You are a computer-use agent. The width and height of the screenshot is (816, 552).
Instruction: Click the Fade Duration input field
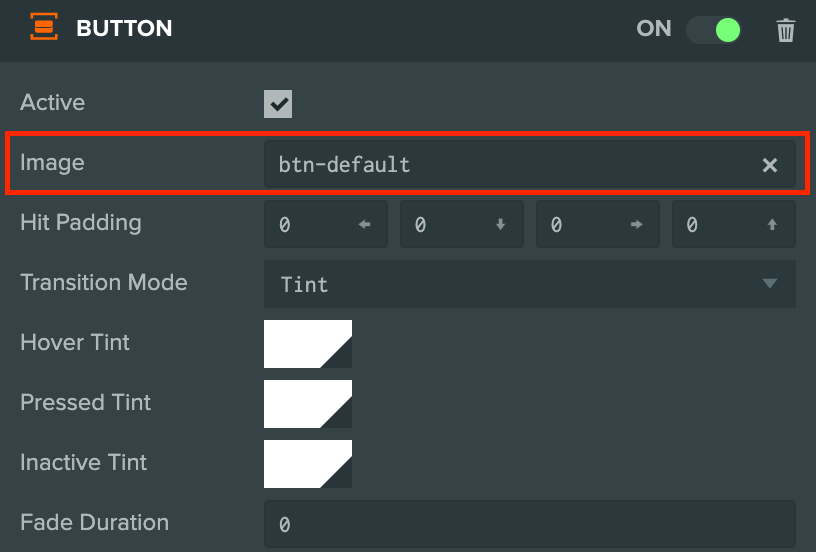click(x=530, y=524)
